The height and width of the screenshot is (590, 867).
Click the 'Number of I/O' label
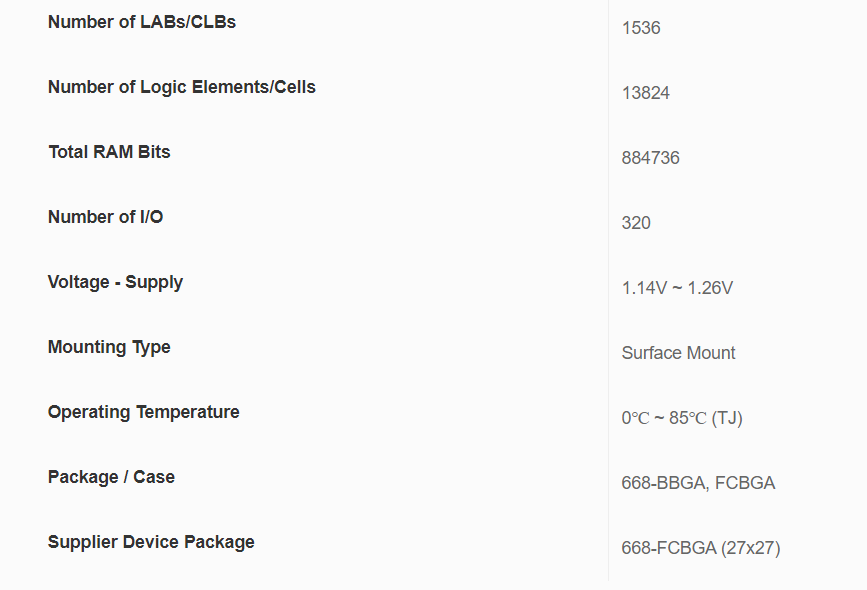[x=105, y=217]
